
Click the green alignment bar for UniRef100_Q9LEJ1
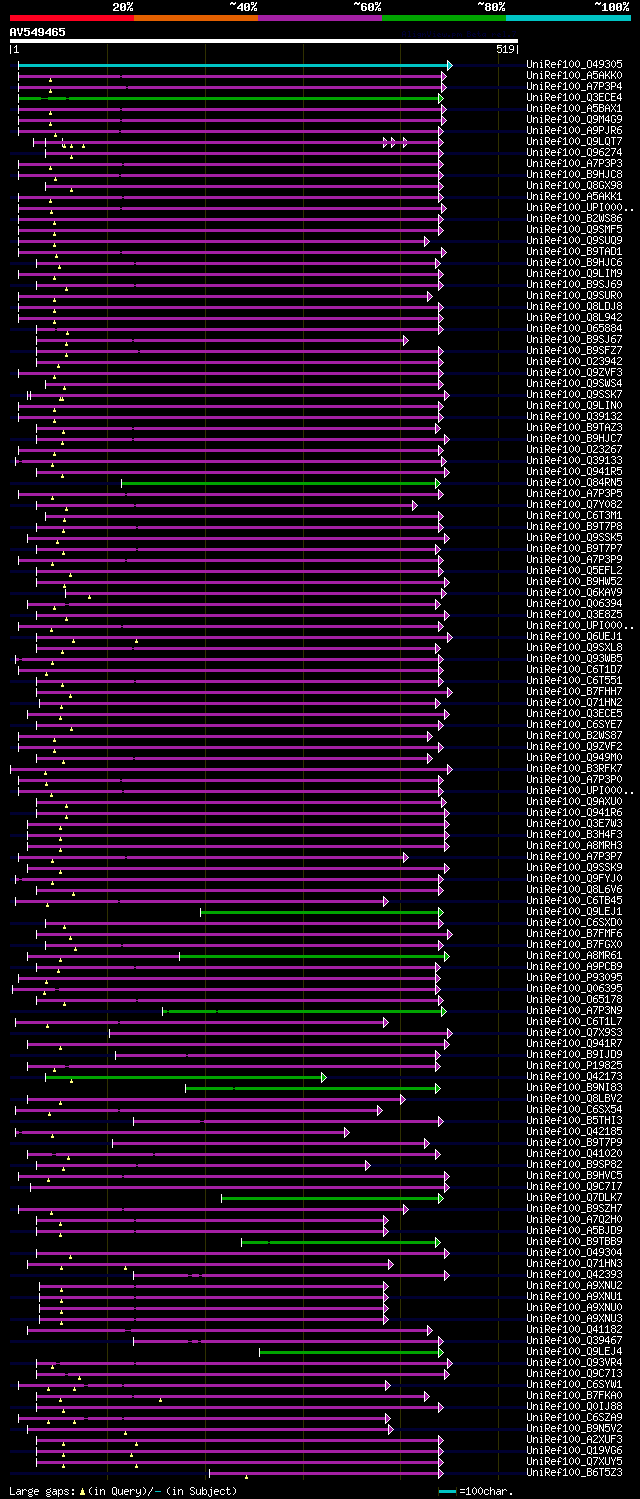[x=321, y=912]
